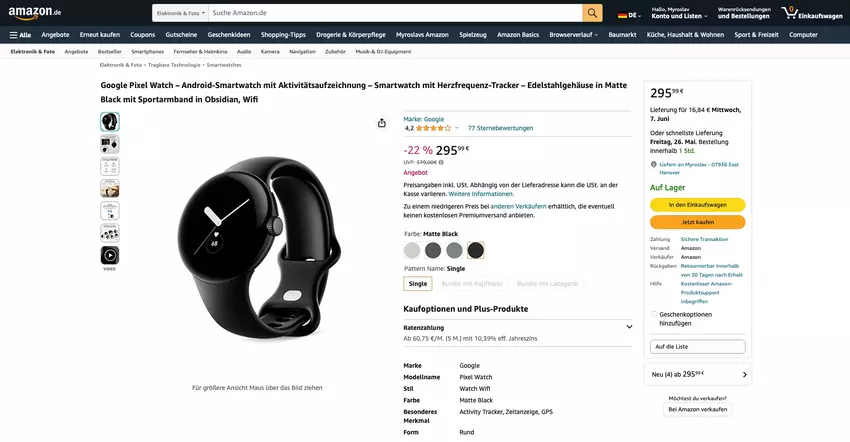This screenshot has width=850, height=442.
Task: Go to Smartphones category tab
Action: pyautogui.click(x=147, y=51)
